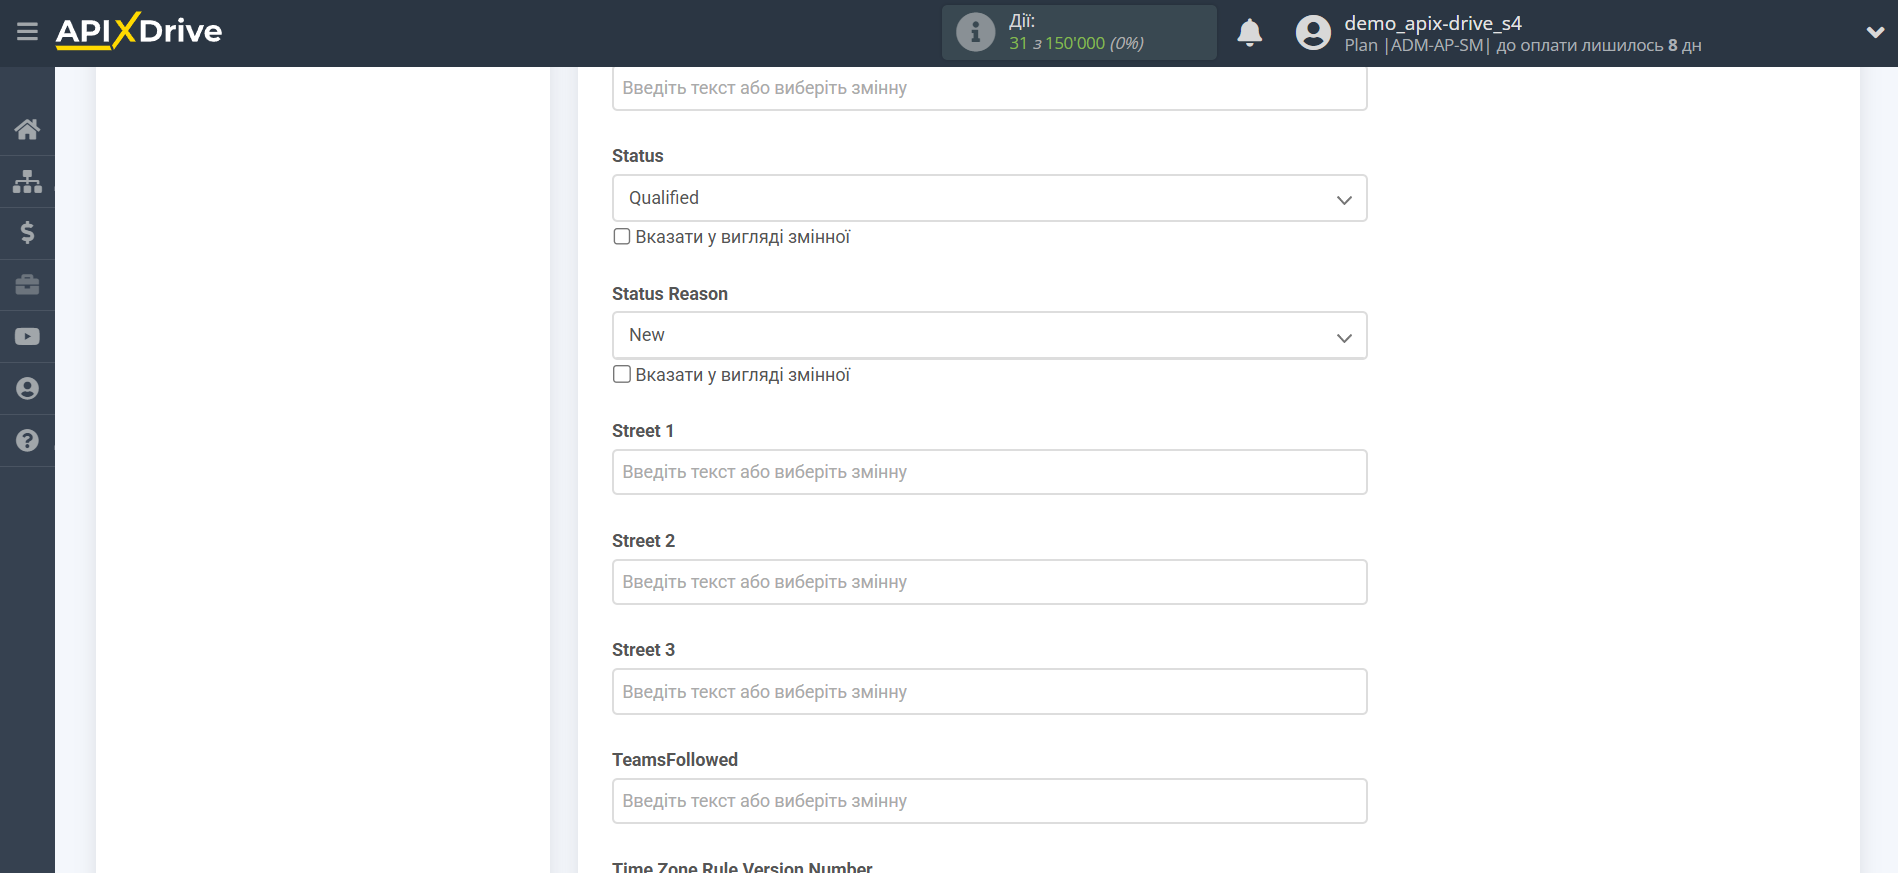Focus the input field above Status
1898x873 pixels.
[989, 89]
